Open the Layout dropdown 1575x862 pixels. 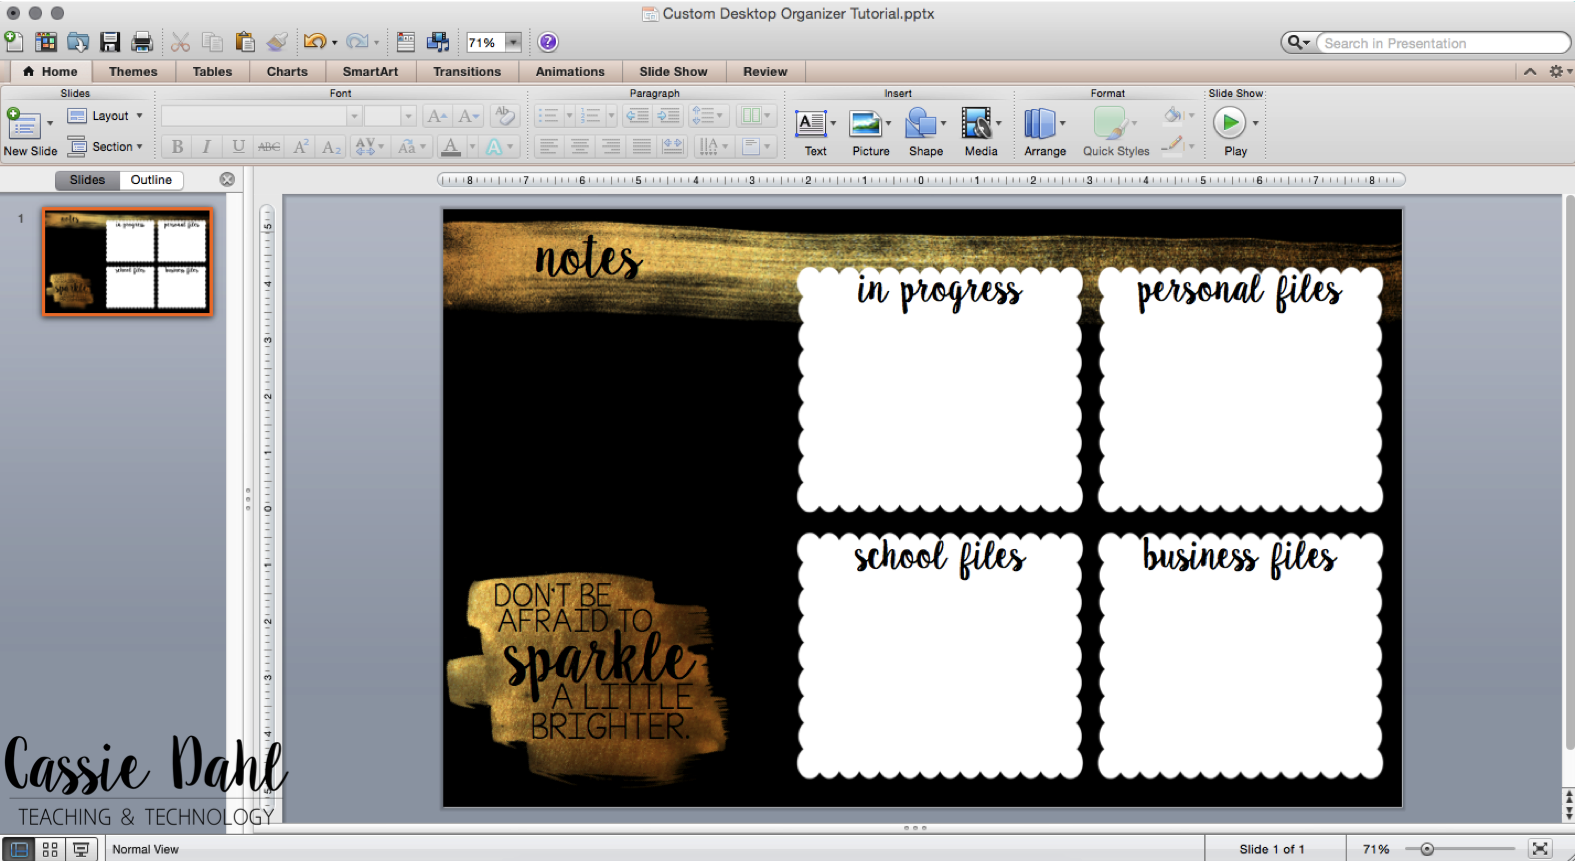tap(105, 116)
